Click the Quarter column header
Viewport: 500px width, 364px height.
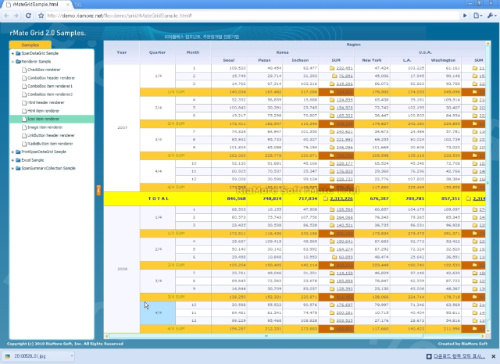tap(157, 52)
